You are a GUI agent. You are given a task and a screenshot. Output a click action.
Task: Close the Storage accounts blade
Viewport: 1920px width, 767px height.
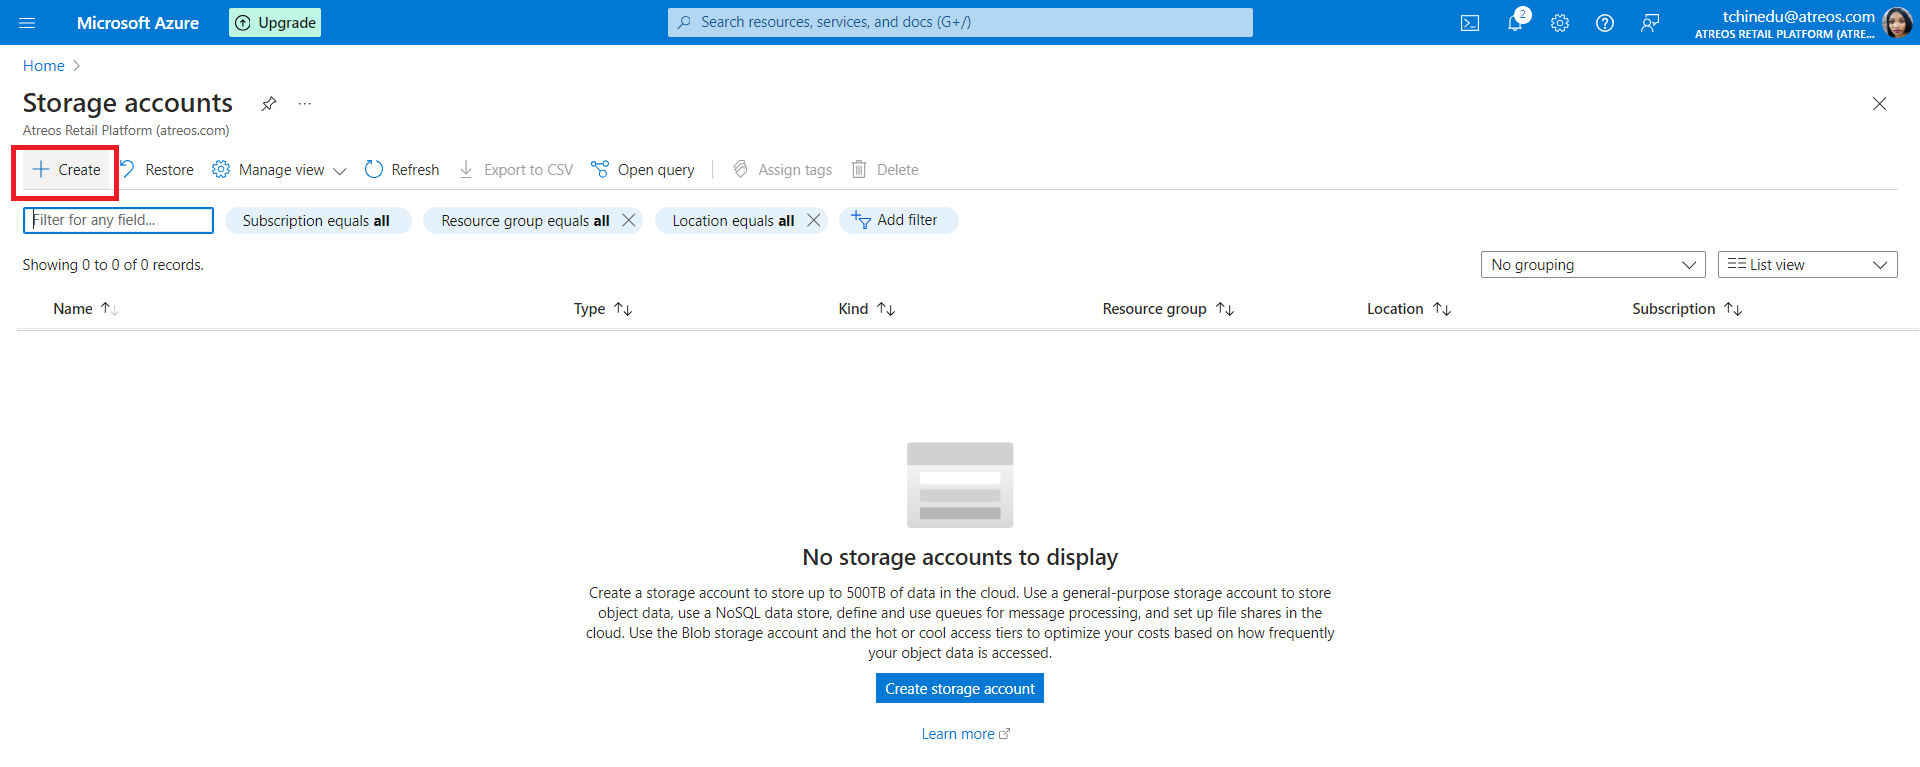[1880, 103]
